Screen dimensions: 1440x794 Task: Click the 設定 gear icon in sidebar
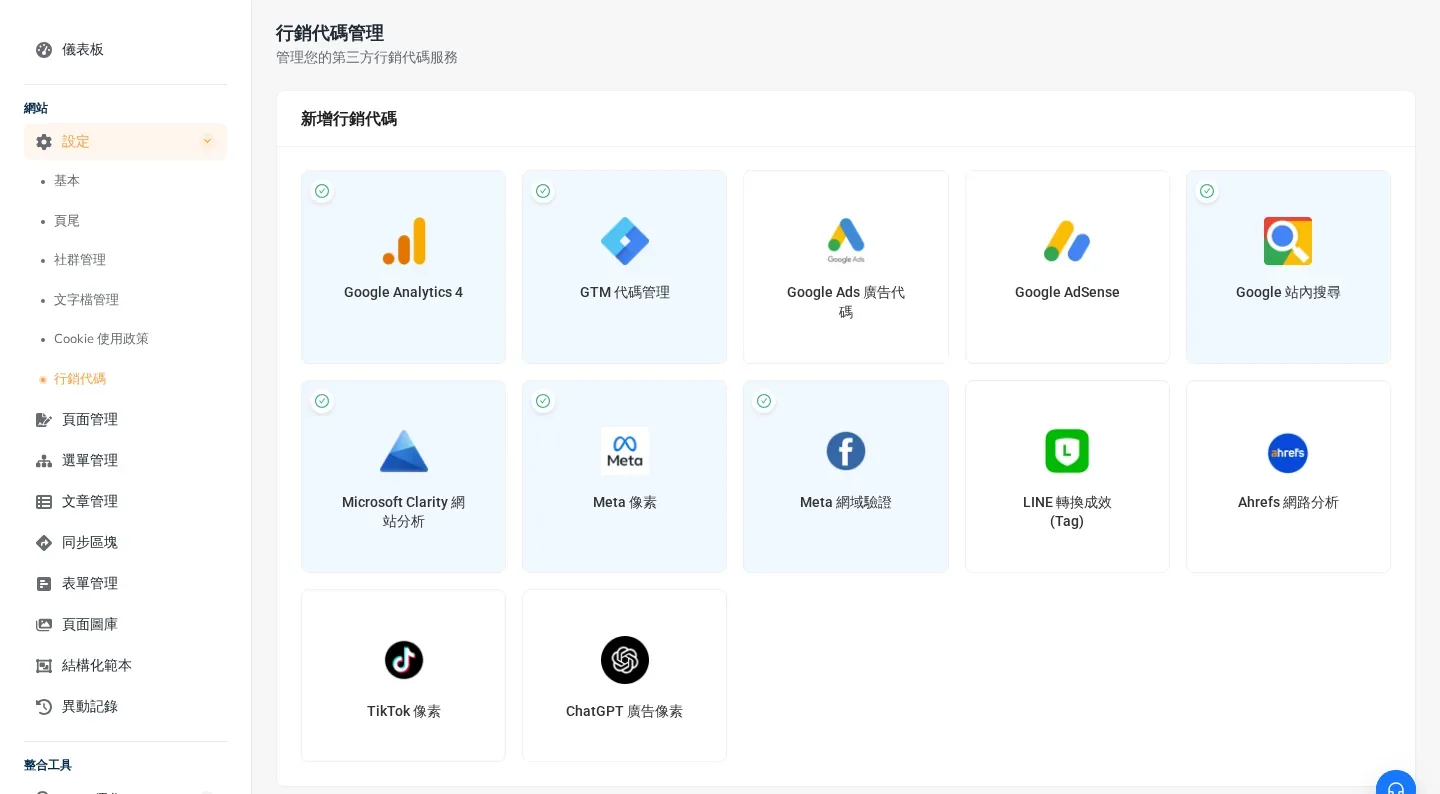[44, 142]
